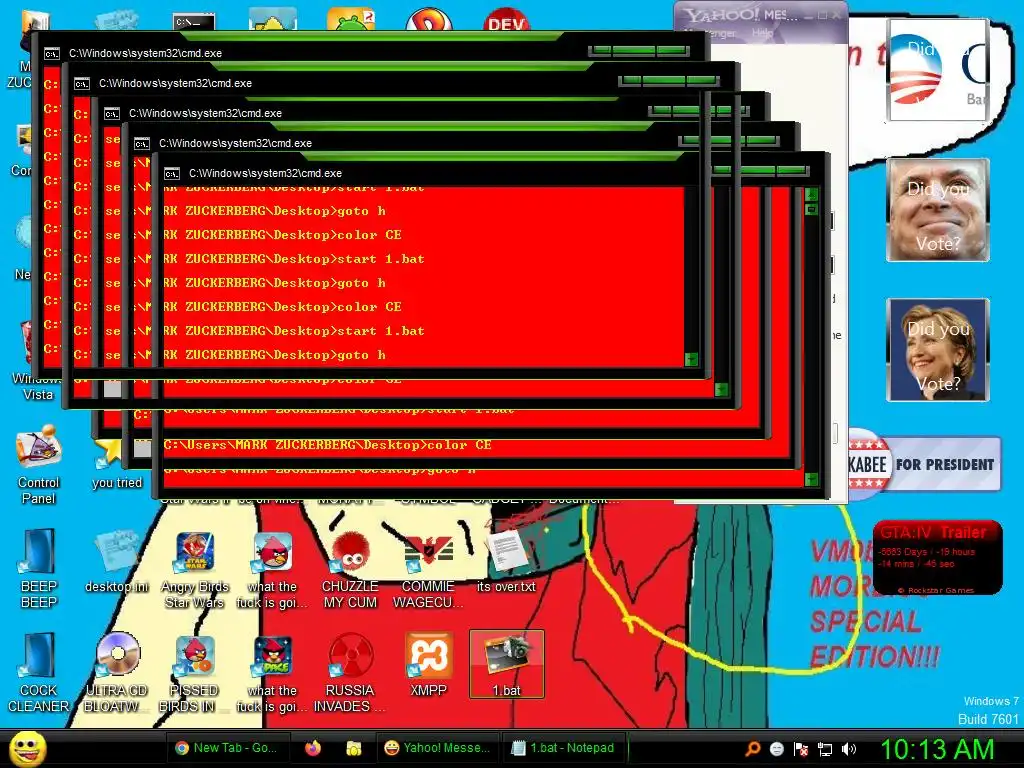Launch Firefox from the taskbar
The width and height of the screenshot is (1024, 768).
(x=313, y=748)
